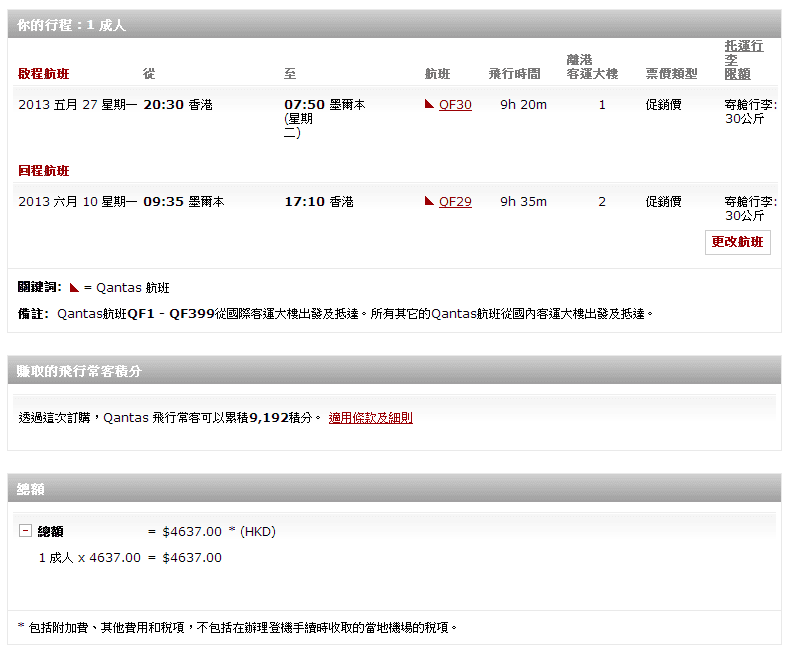790x650 pixels.
Task: Click the 賺取的飛行常客積分 section header
Action: pos(80,371)
